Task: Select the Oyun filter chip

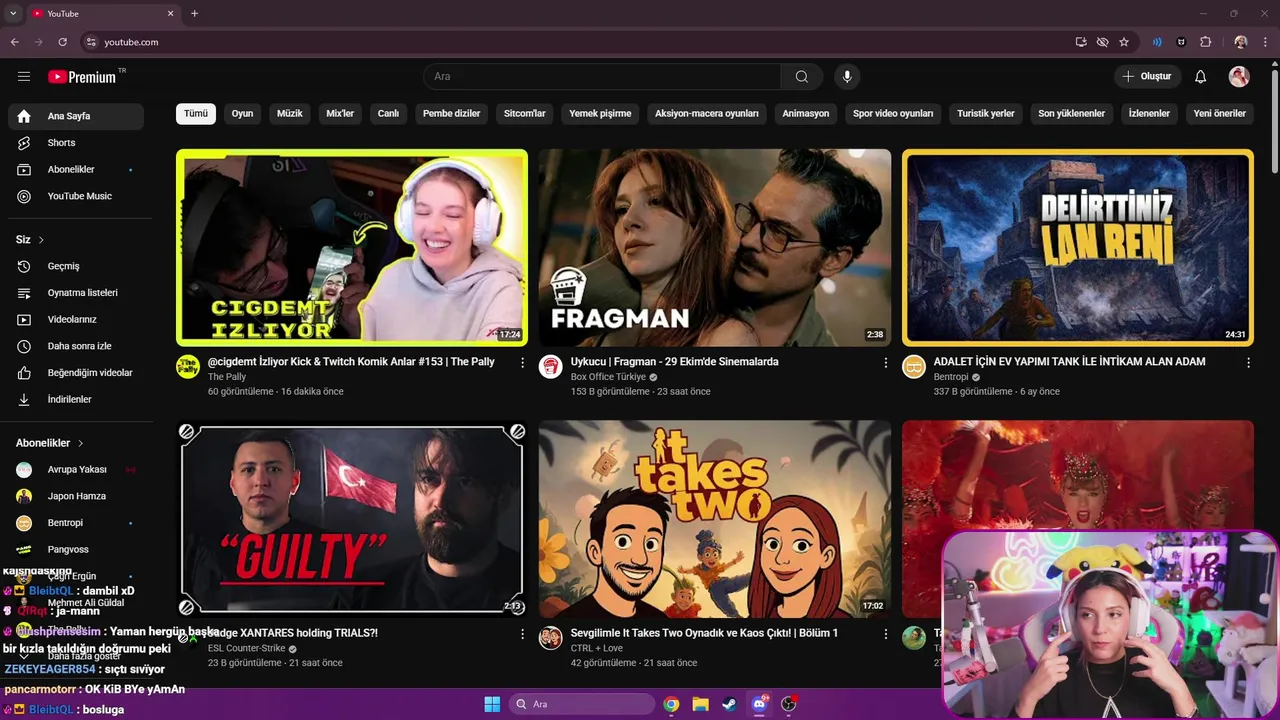Action: (242, 113)
